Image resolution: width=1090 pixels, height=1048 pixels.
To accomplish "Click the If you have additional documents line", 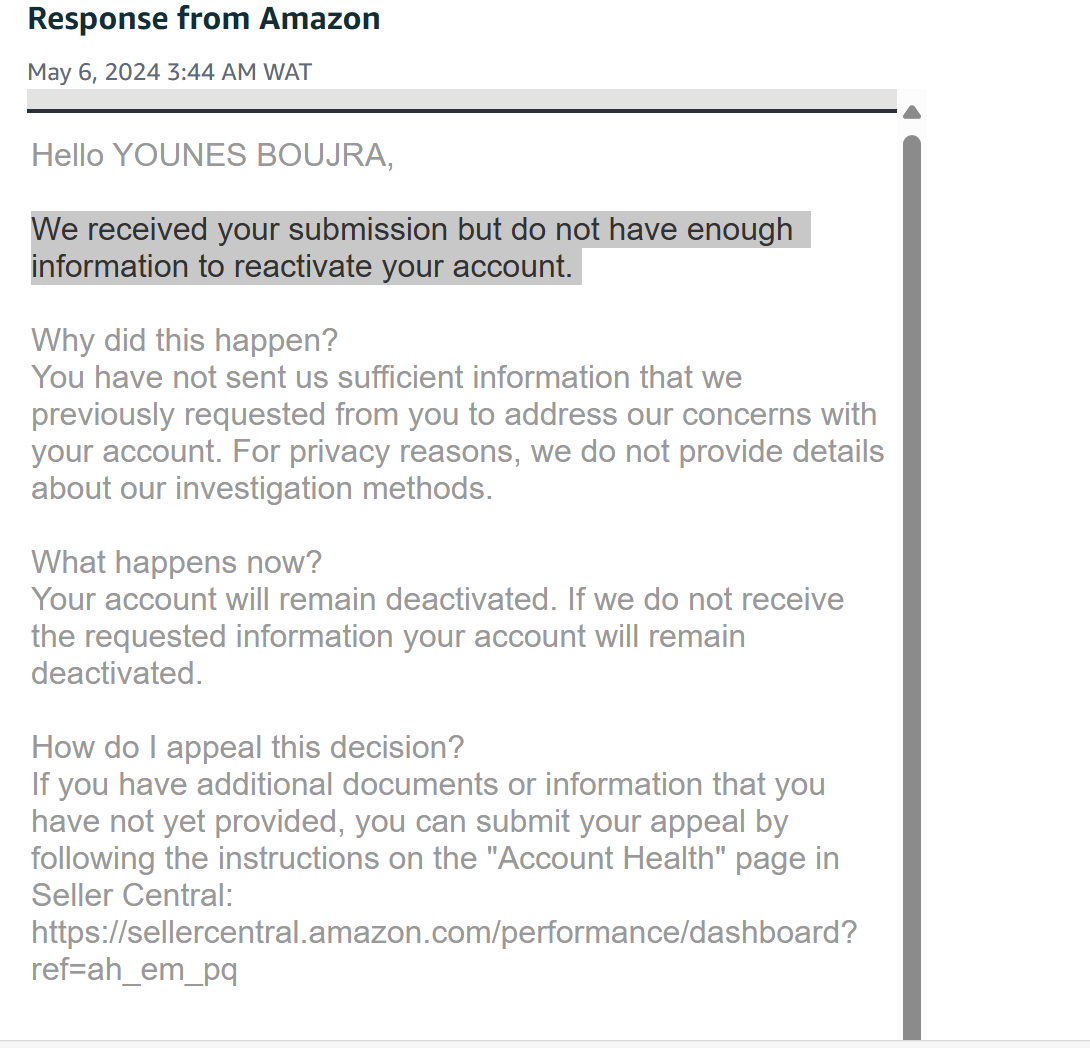I will pyautogui.click(x=428, y=785).
